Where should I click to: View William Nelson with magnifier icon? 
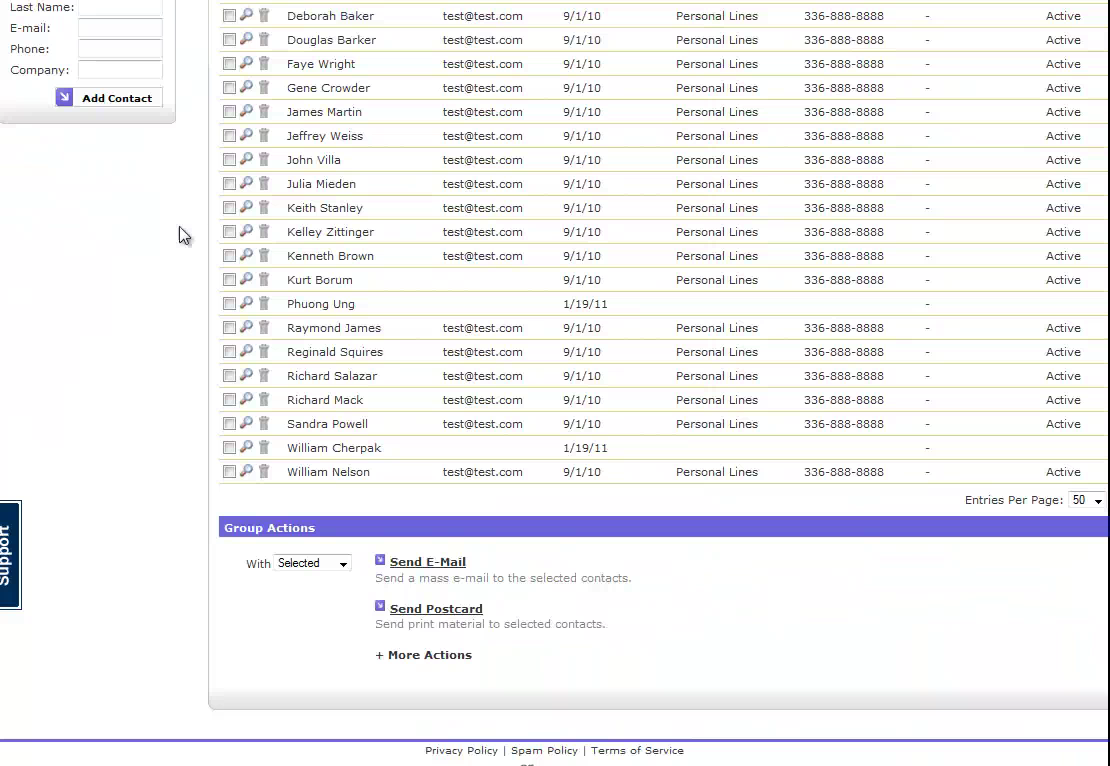[246, 472]
